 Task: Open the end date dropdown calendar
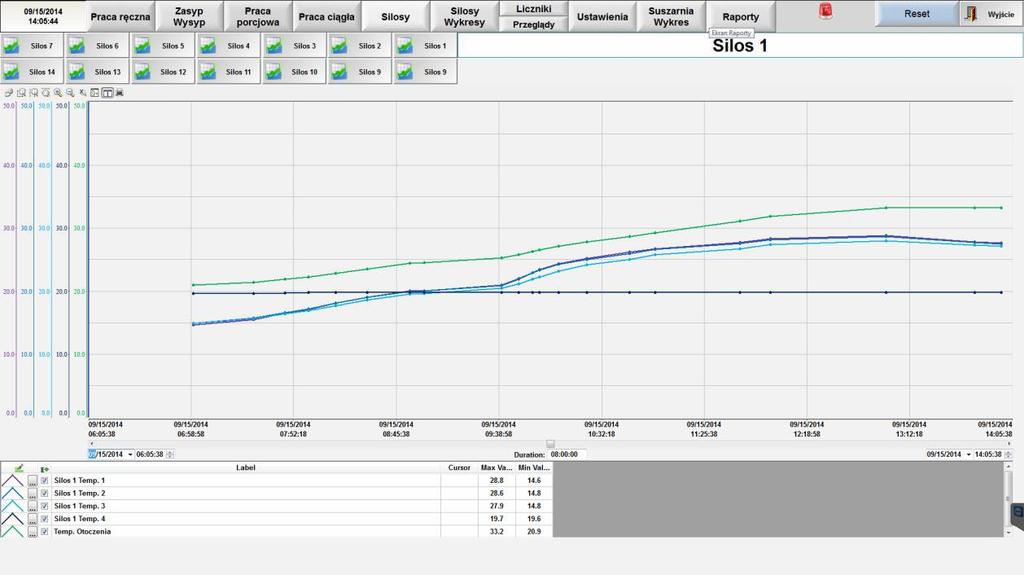pos(968,454)
